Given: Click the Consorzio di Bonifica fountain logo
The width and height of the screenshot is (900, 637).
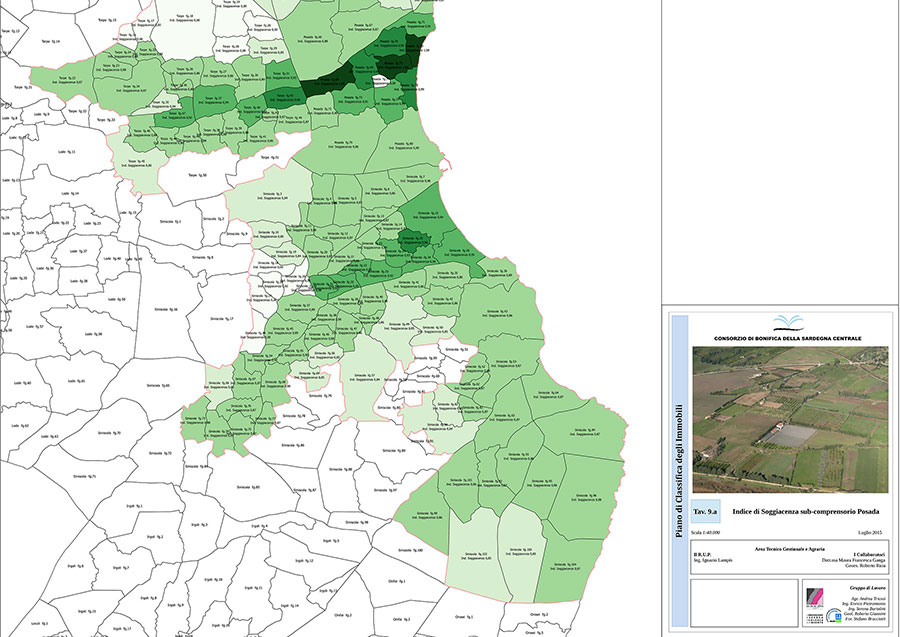Looking at the screenshot, I should tap(788, 323).
